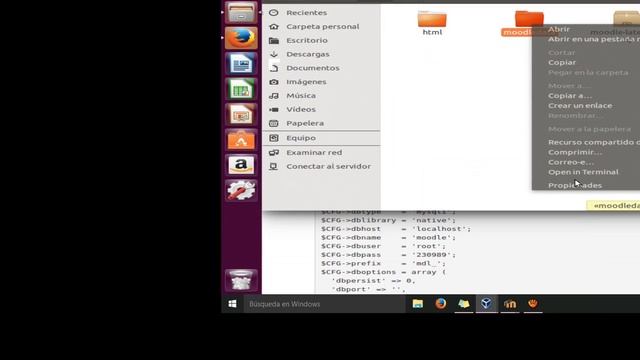
Task: Click the Música note icon
Action: coord(273,96)
